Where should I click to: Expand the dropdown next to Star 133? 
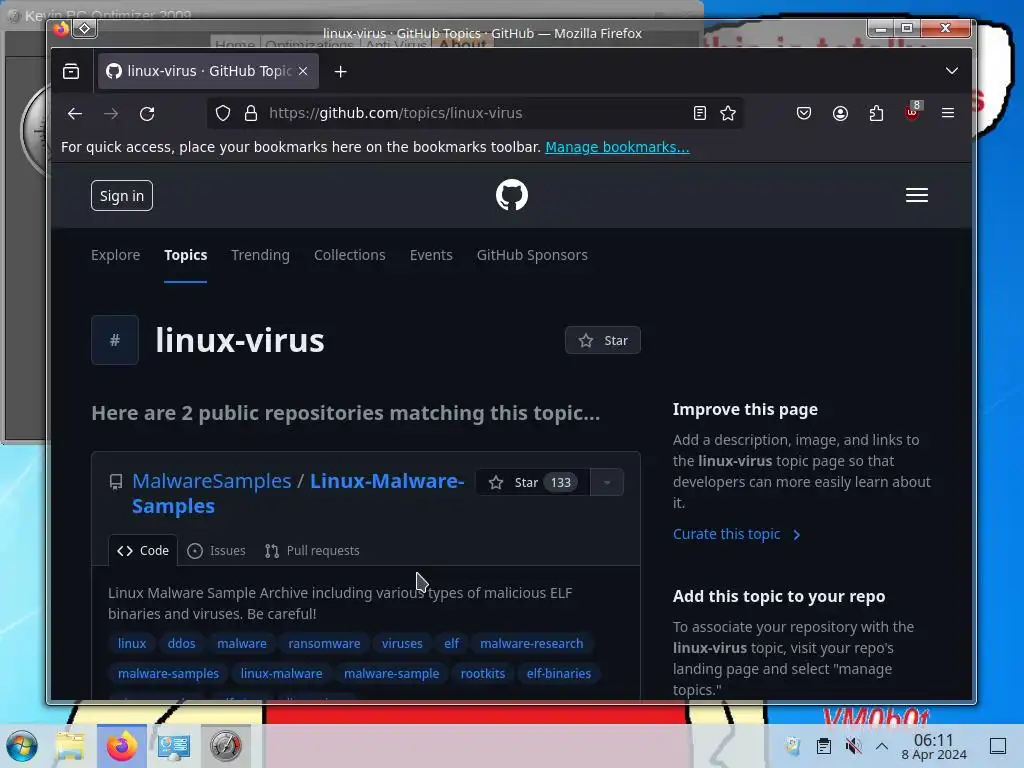tap(607, 482)
